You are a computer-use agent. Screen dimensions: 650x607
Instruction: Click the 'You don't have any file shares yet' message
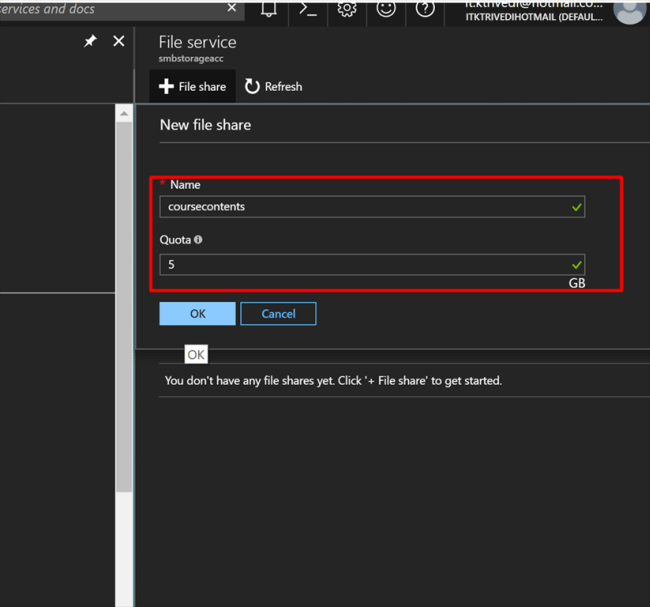click(x=333, y=381)
